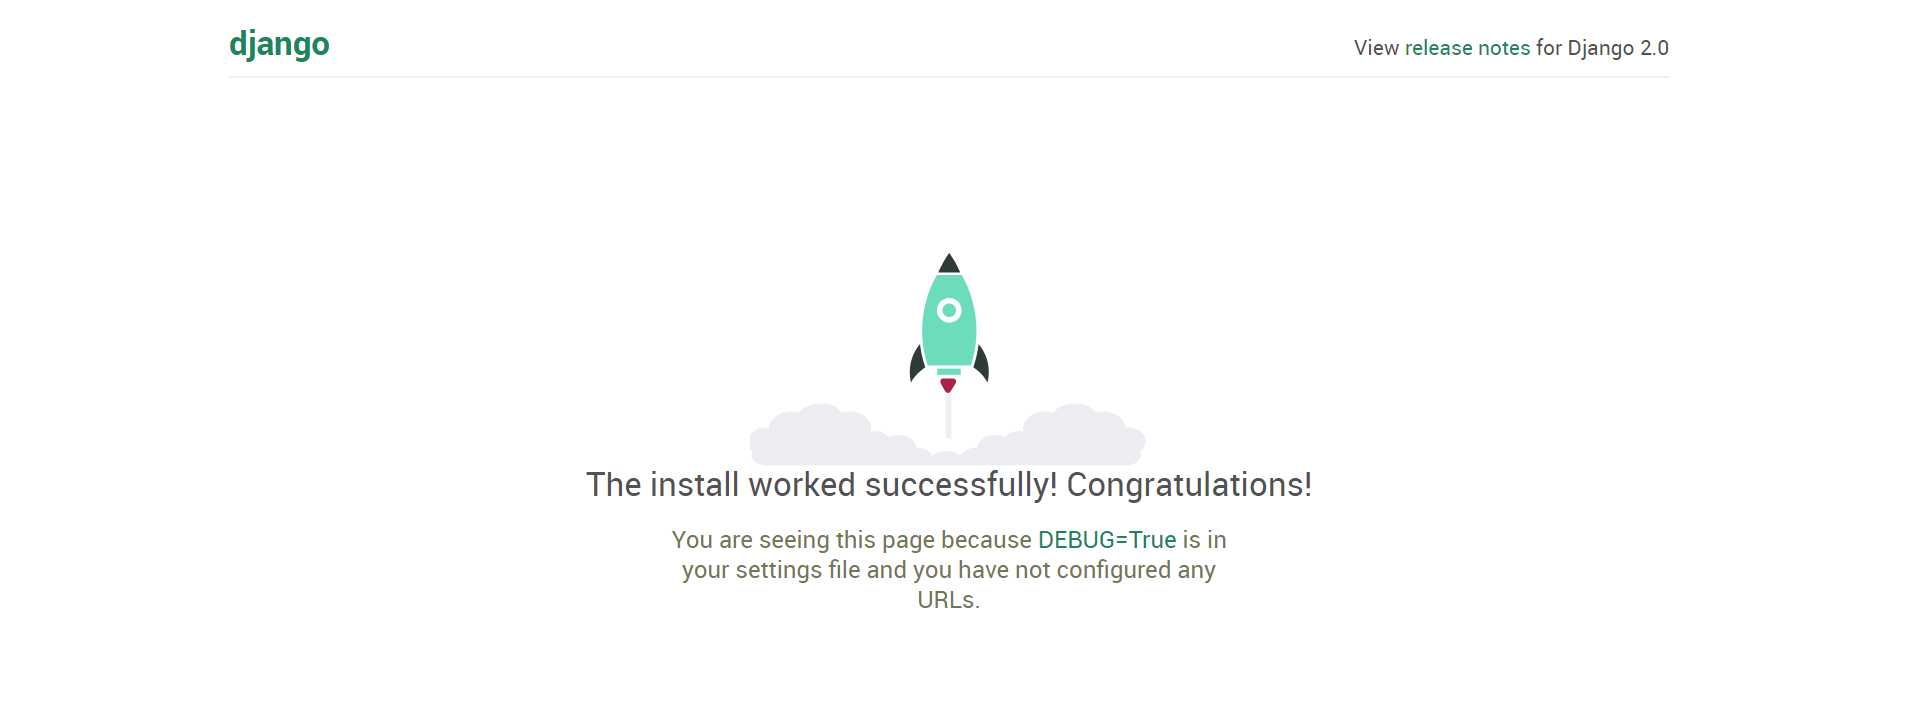The image size is (1908, 704).
Task: Click the header divider line under logo
Action: point(949,77)
